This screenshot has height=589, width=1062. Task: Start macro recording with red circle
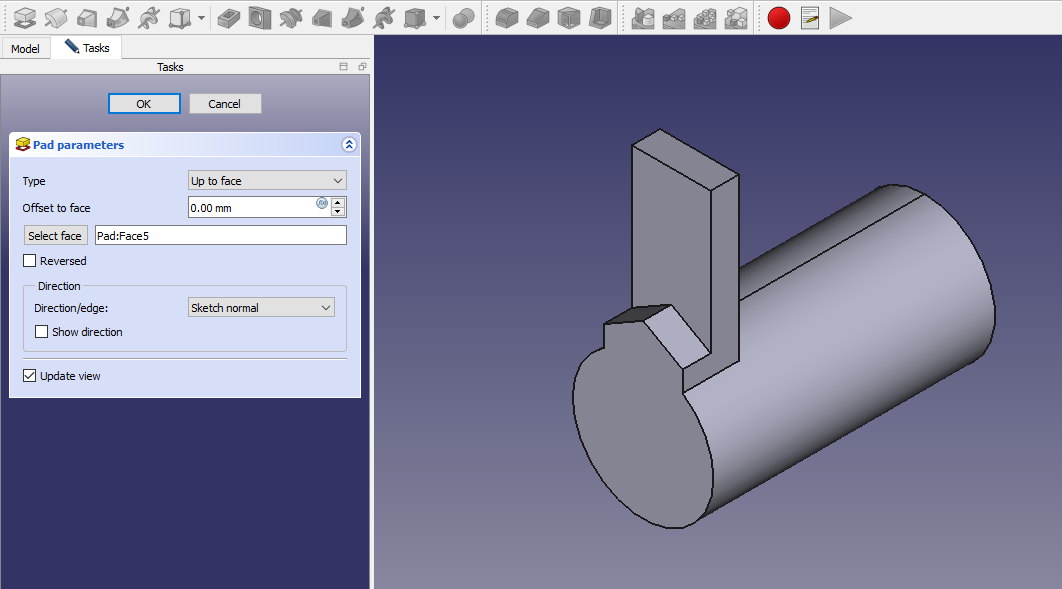pos(779,17)
